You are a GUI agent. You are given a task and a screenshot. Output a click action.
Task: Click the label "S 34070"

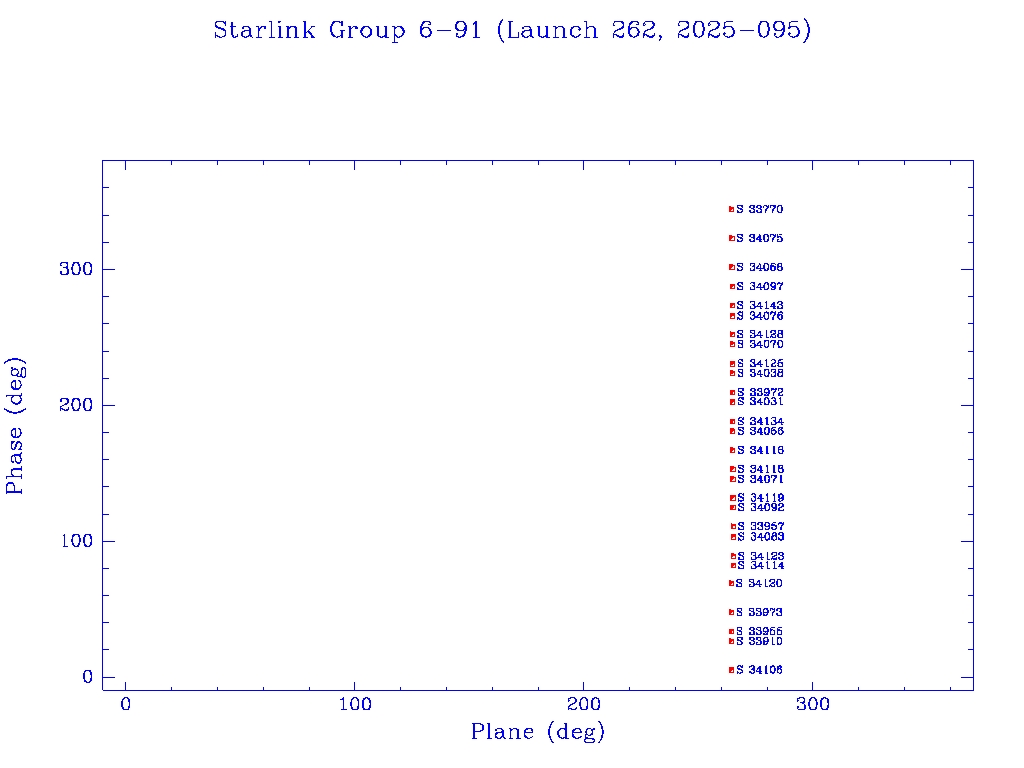760,344
